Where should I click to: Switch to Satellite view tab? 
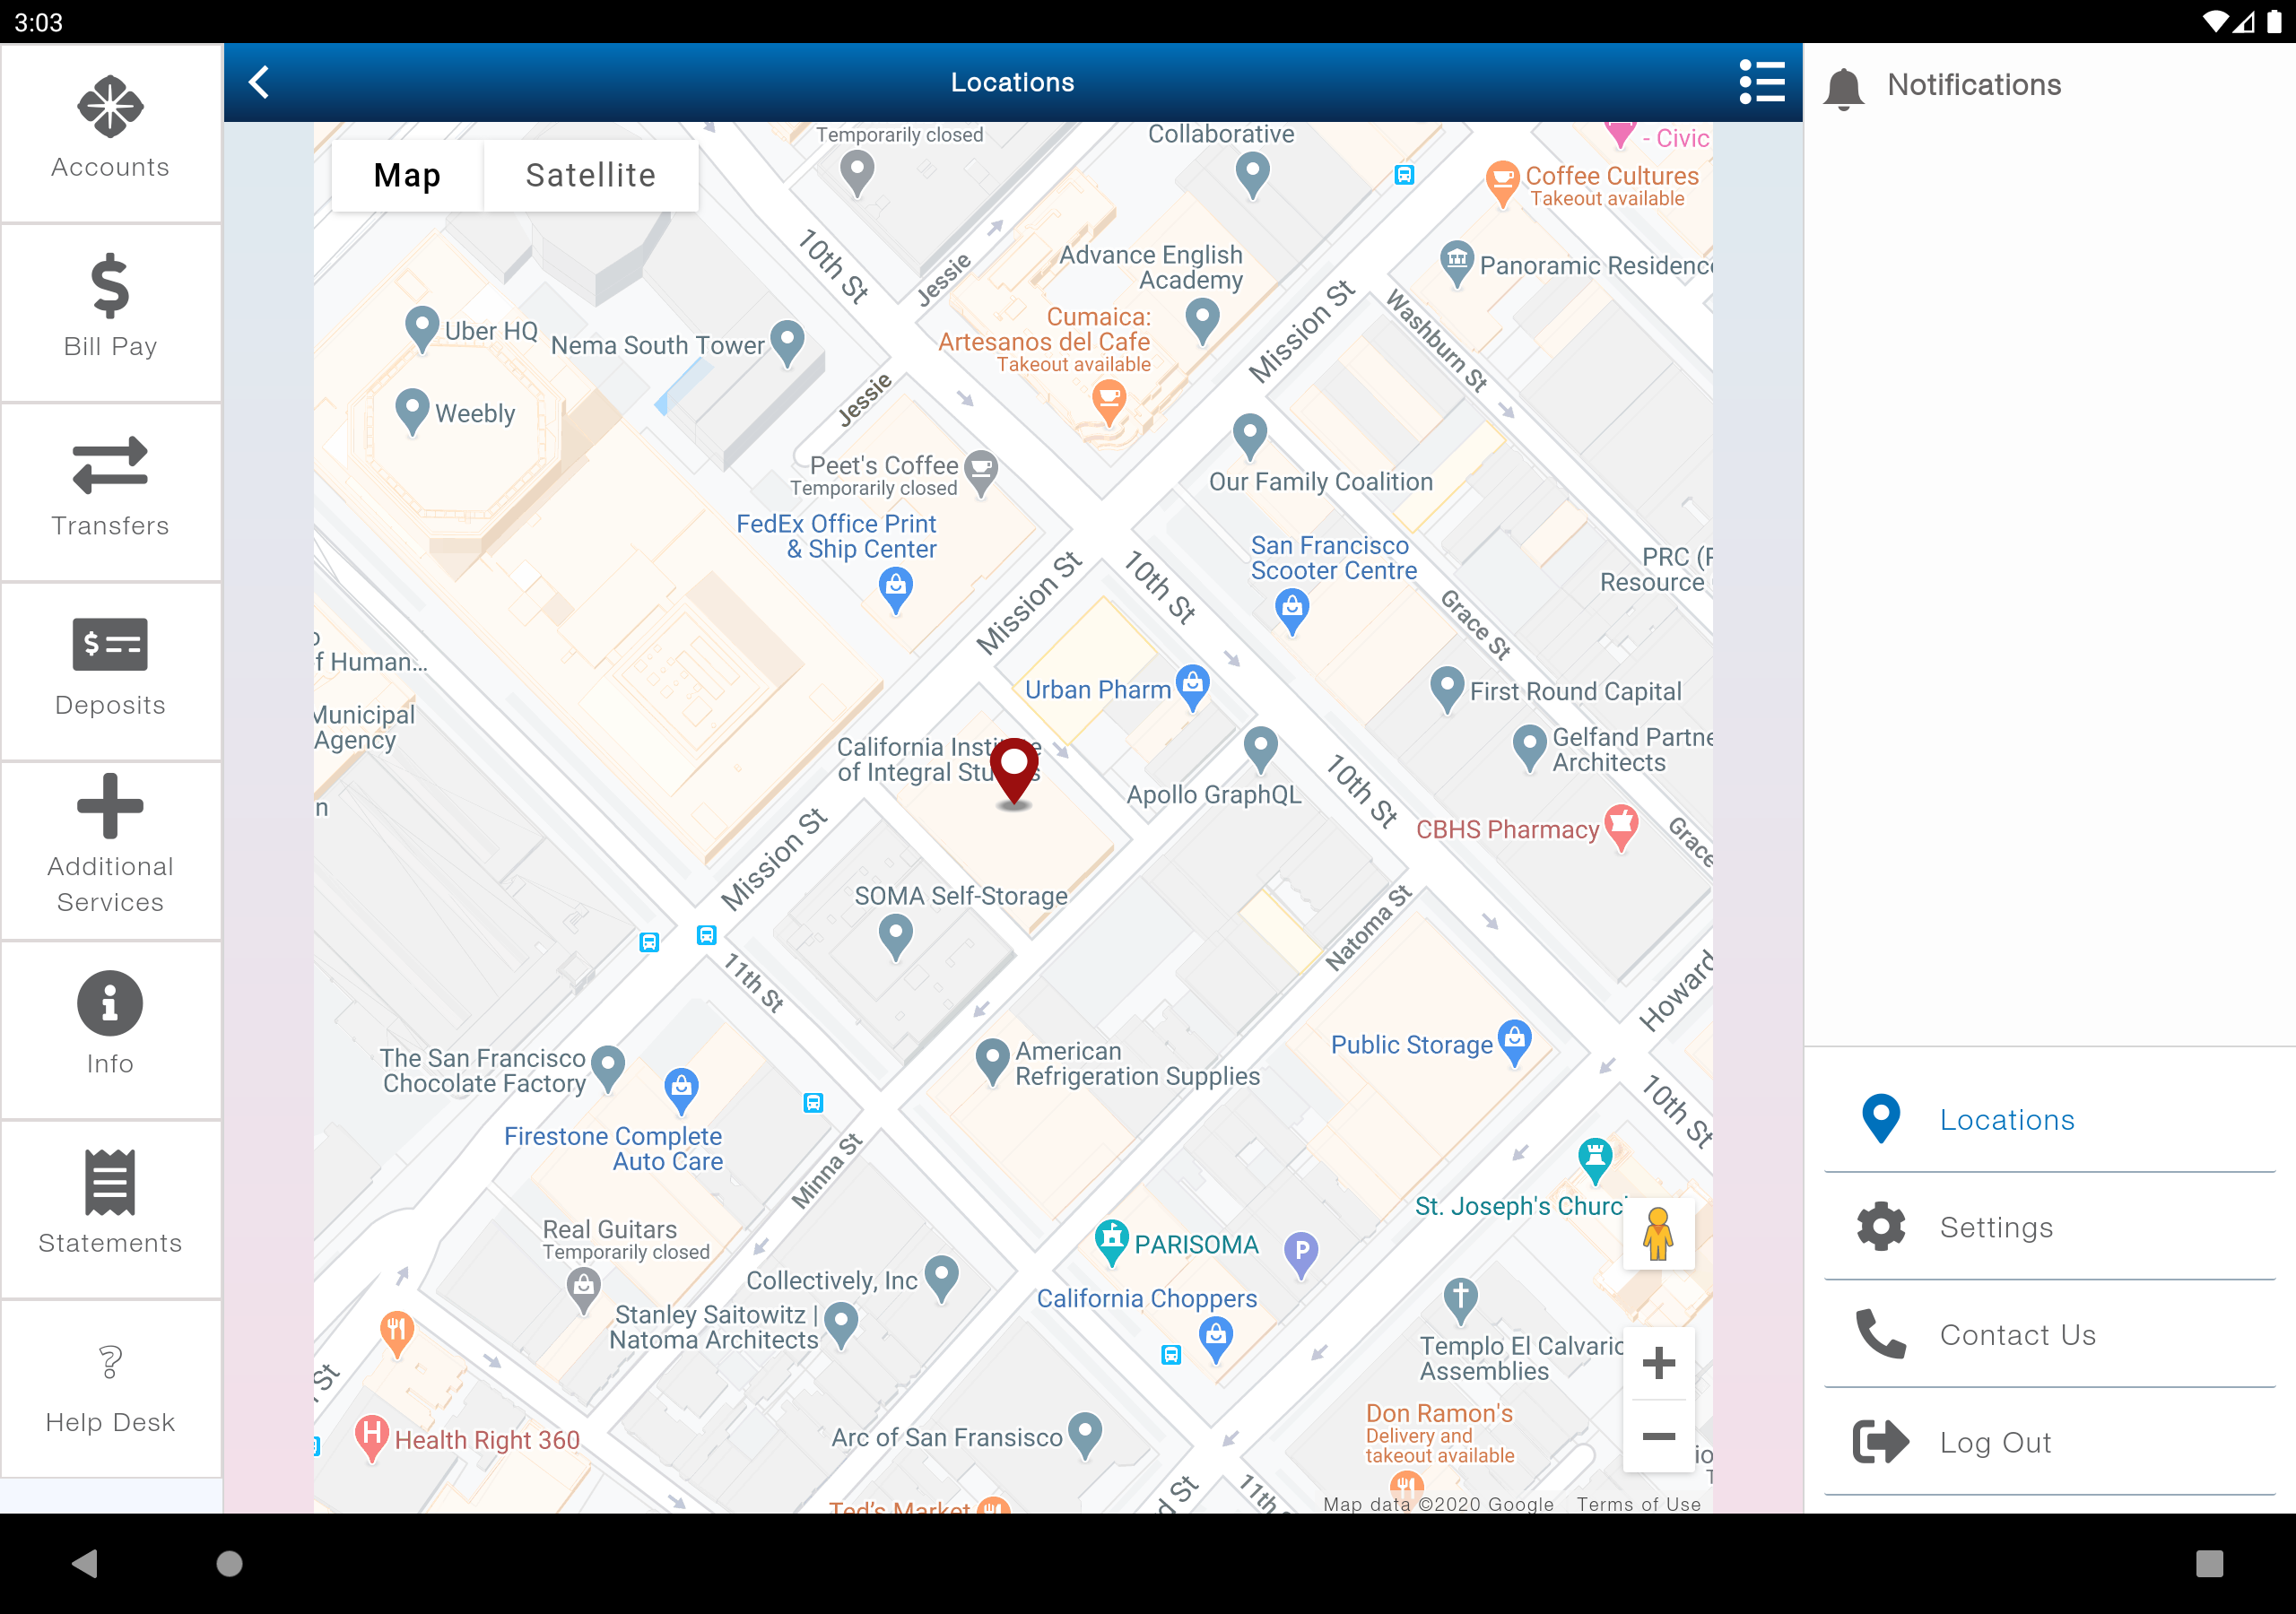click(x=591, y=175)
